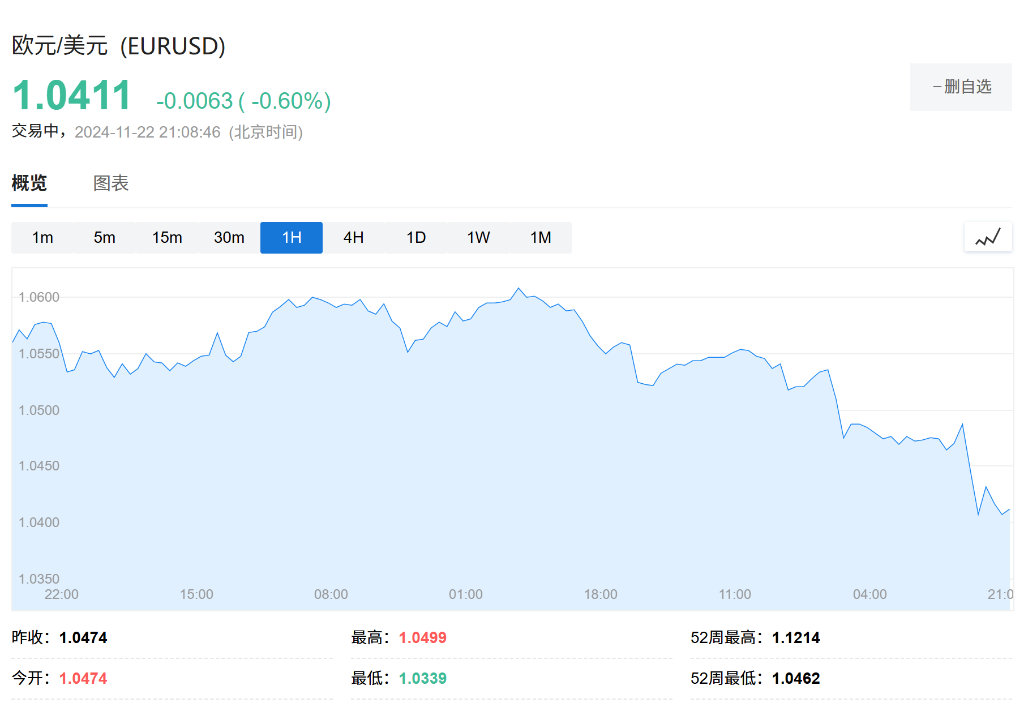The image size is (1024, 713).
Task: Click the chart type line icon
Action: [x=988, y=238]
